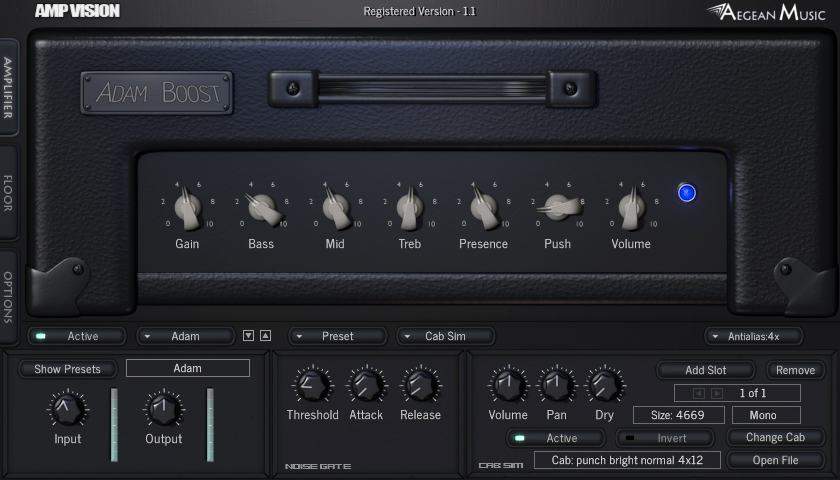Click the Change Cab button

(775, 437)
